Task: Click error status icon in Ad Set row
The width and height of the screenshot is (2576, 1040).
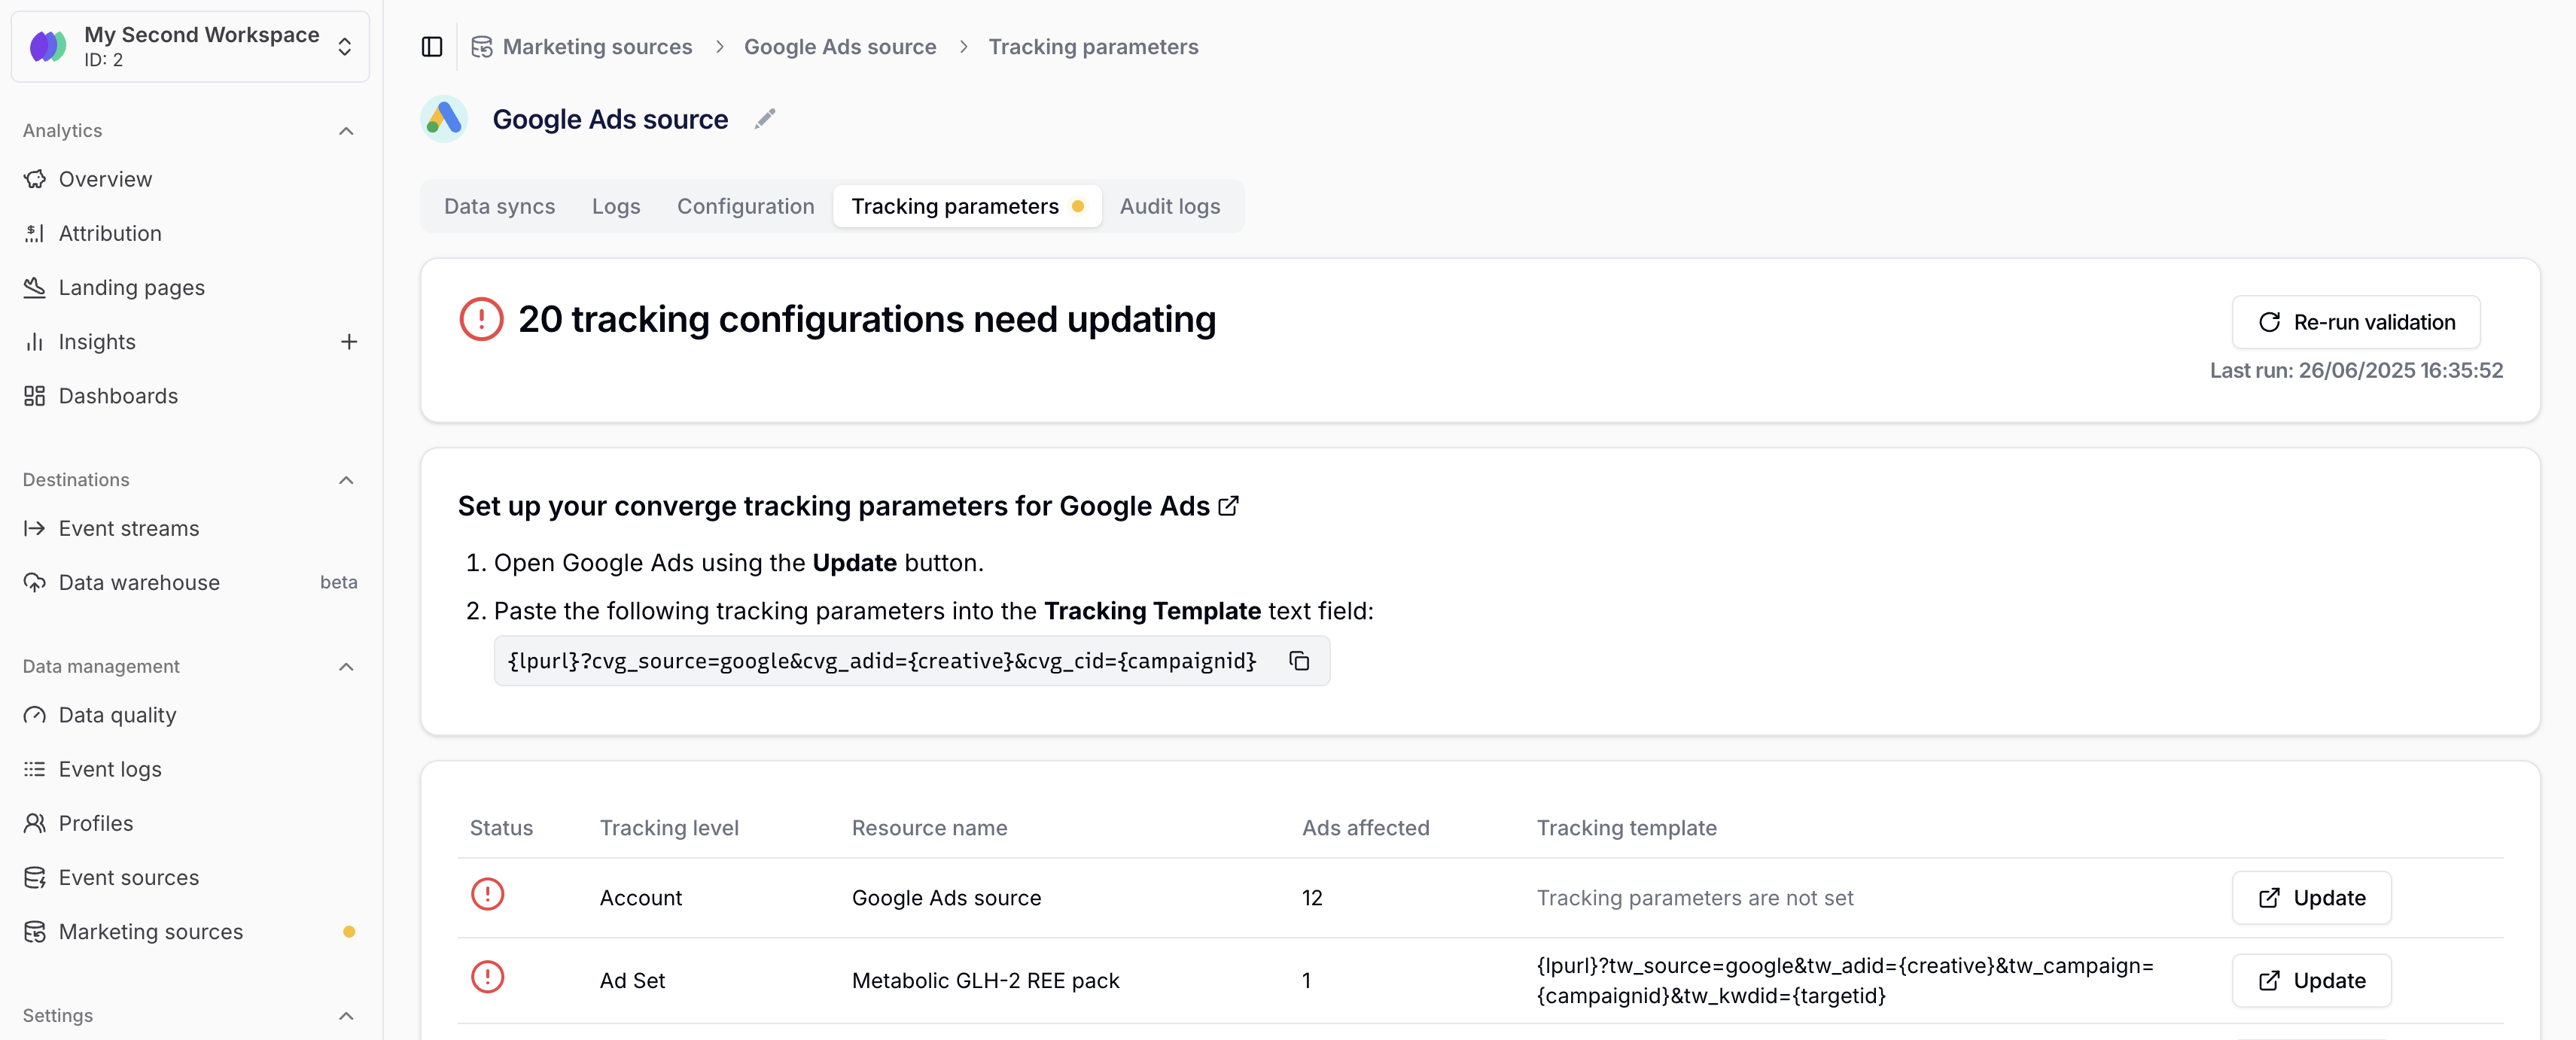Action: (x=488, y=977)
